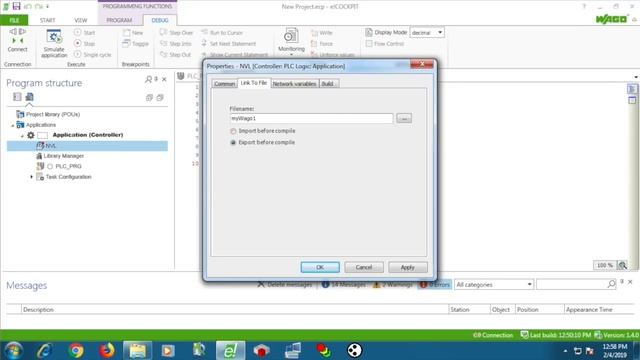640x360 pixels.
Task: Open the Build tab in Properties
Action: tap(328, 84)
